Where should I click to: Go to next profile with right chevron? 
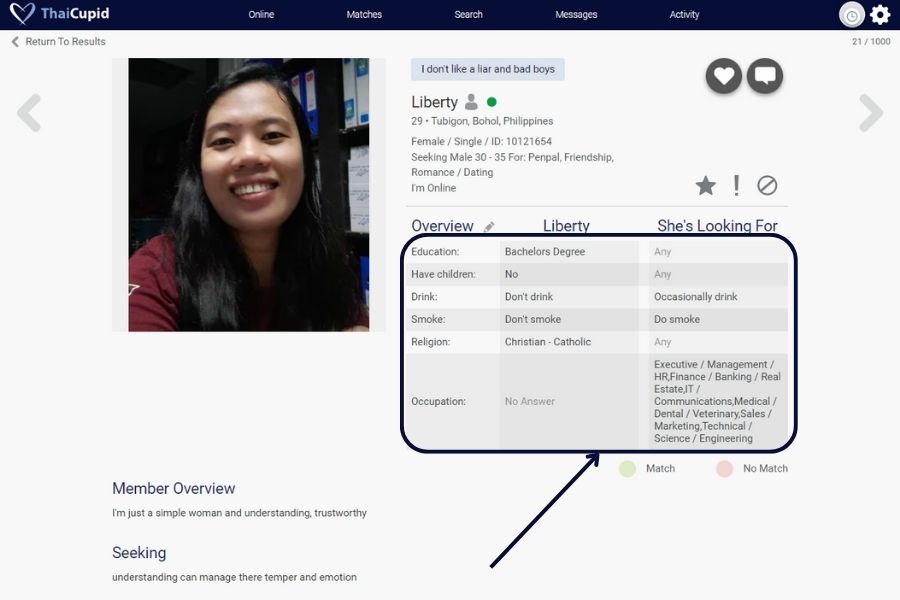tap(871, 113)
